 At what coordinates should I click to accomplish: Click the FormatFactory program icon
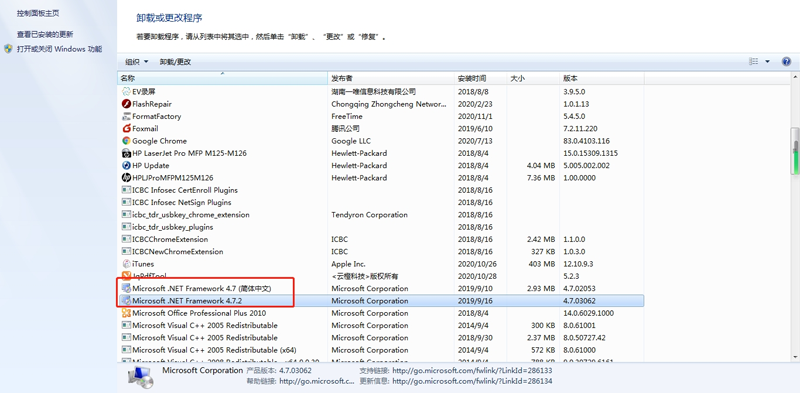127,116
